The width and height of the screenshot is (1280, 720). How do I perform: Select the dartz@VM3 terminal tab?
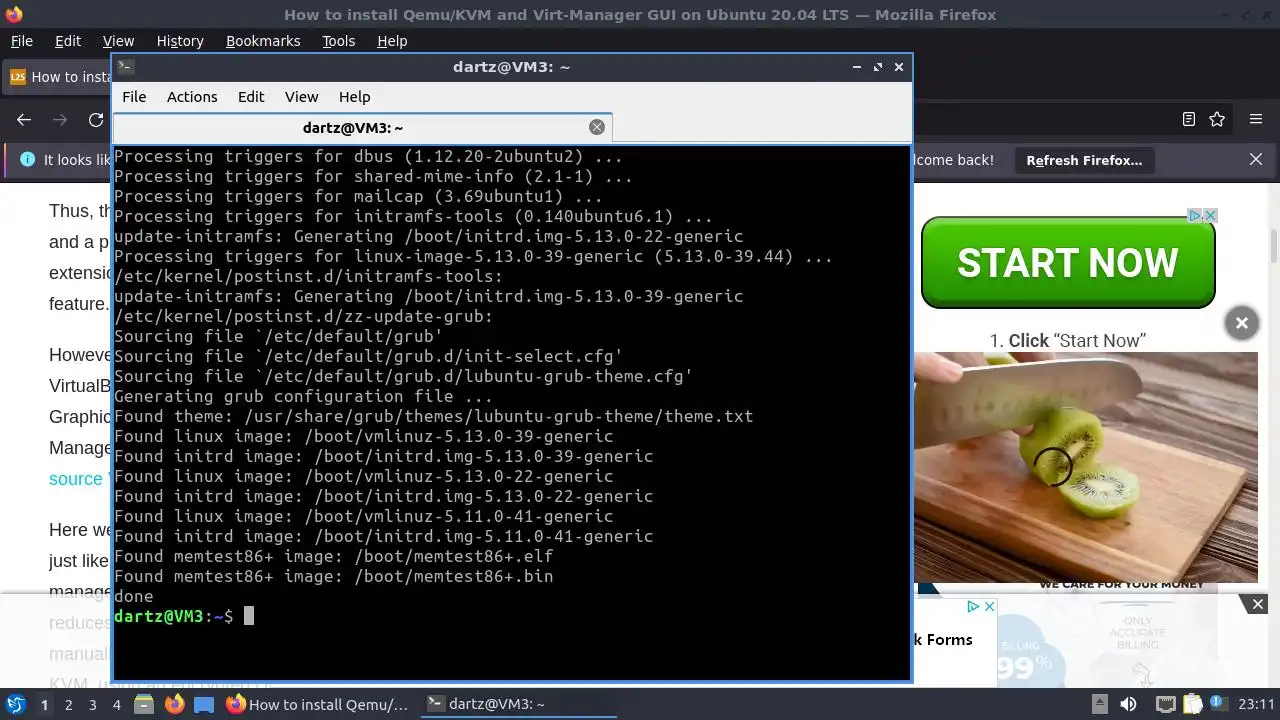pyautogui.click(x=362, y=128)
